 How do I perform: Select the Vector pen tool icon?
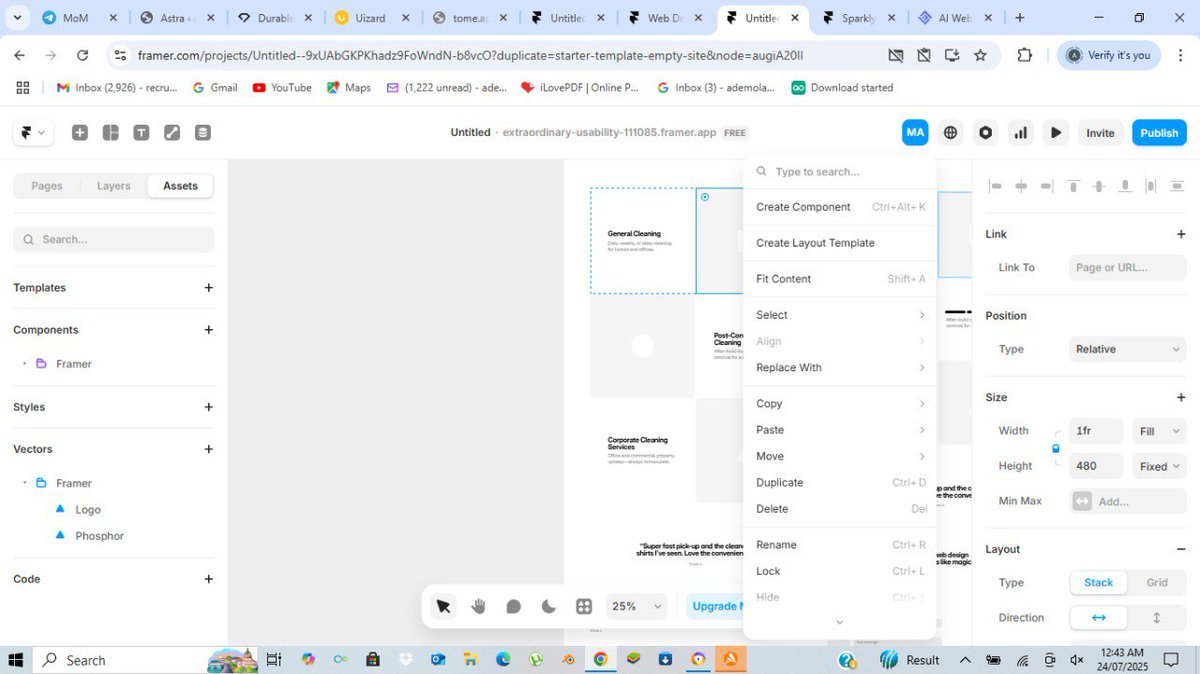pos(172,132)
